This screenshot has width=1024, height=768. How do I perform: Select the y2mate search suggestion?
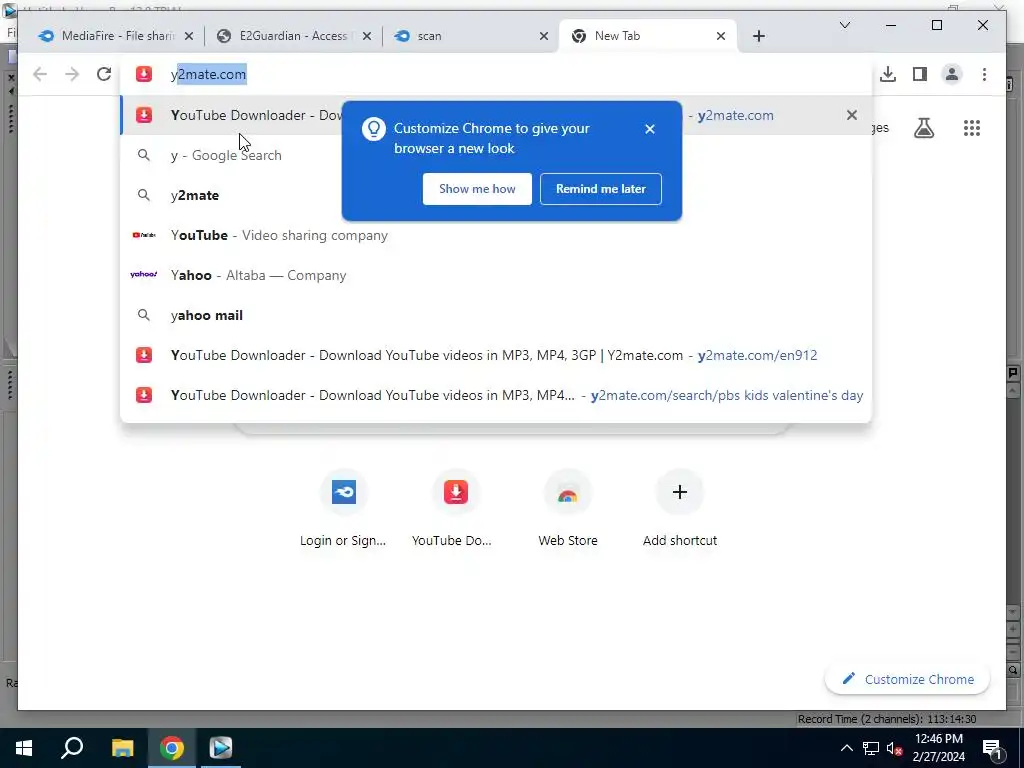click(496, 195)
